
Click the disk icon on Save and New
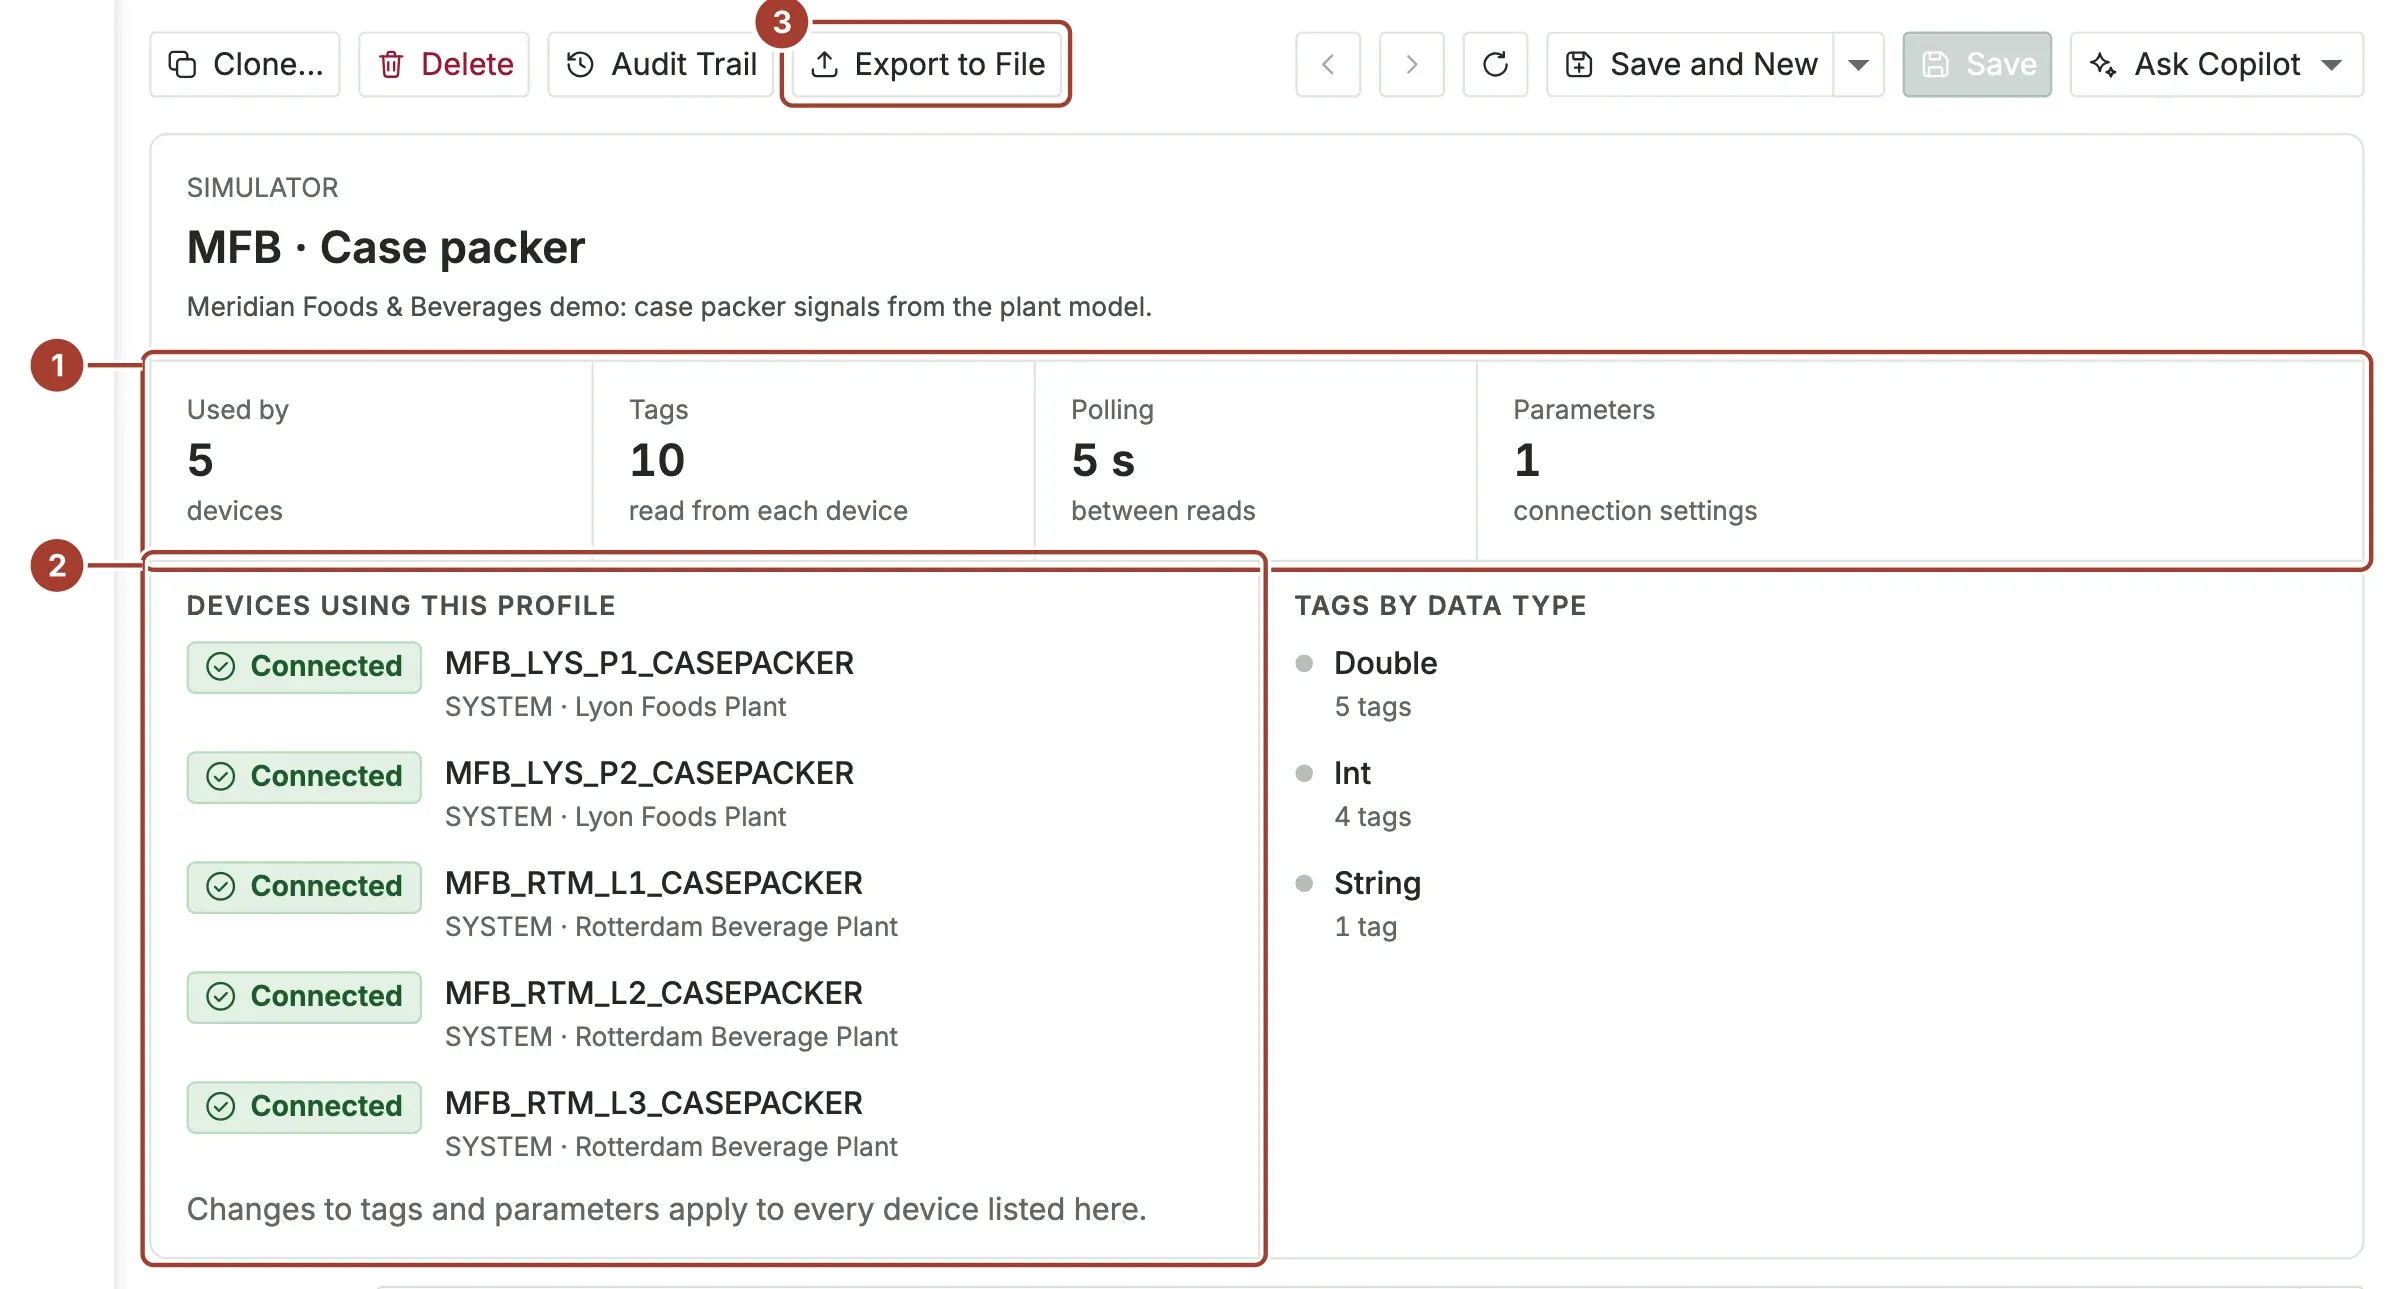[x=1579, y=65]
